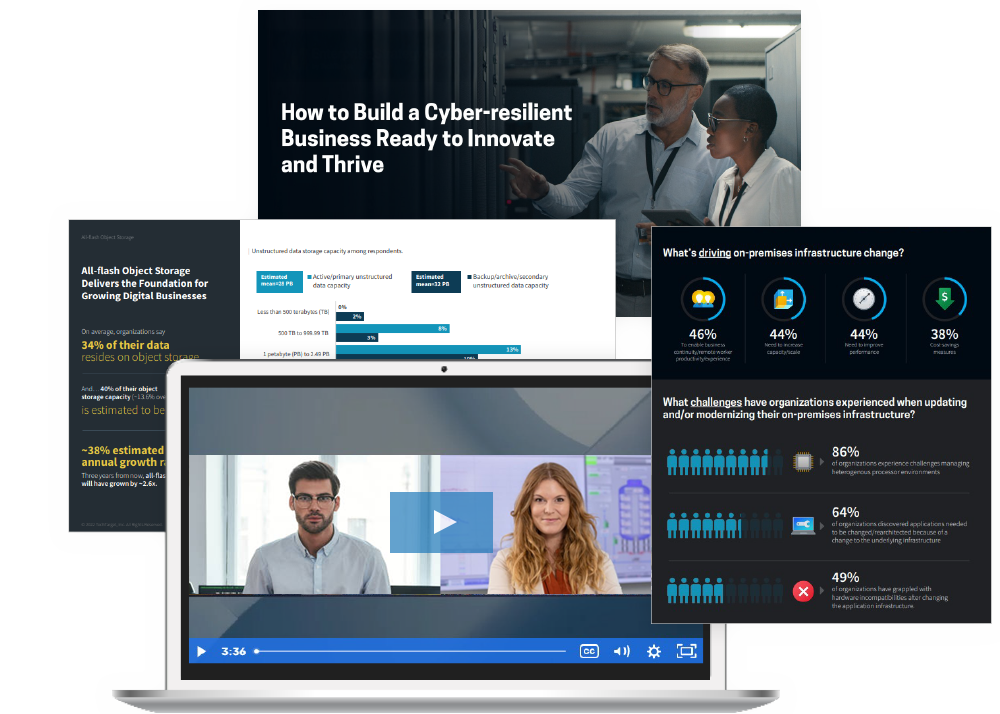Image resolution: width=1000 pixels, height=714 pixels.
Task: Click the 'What's driving on-premises infrastructure change?' heading
Action: [x=783, y=253]
